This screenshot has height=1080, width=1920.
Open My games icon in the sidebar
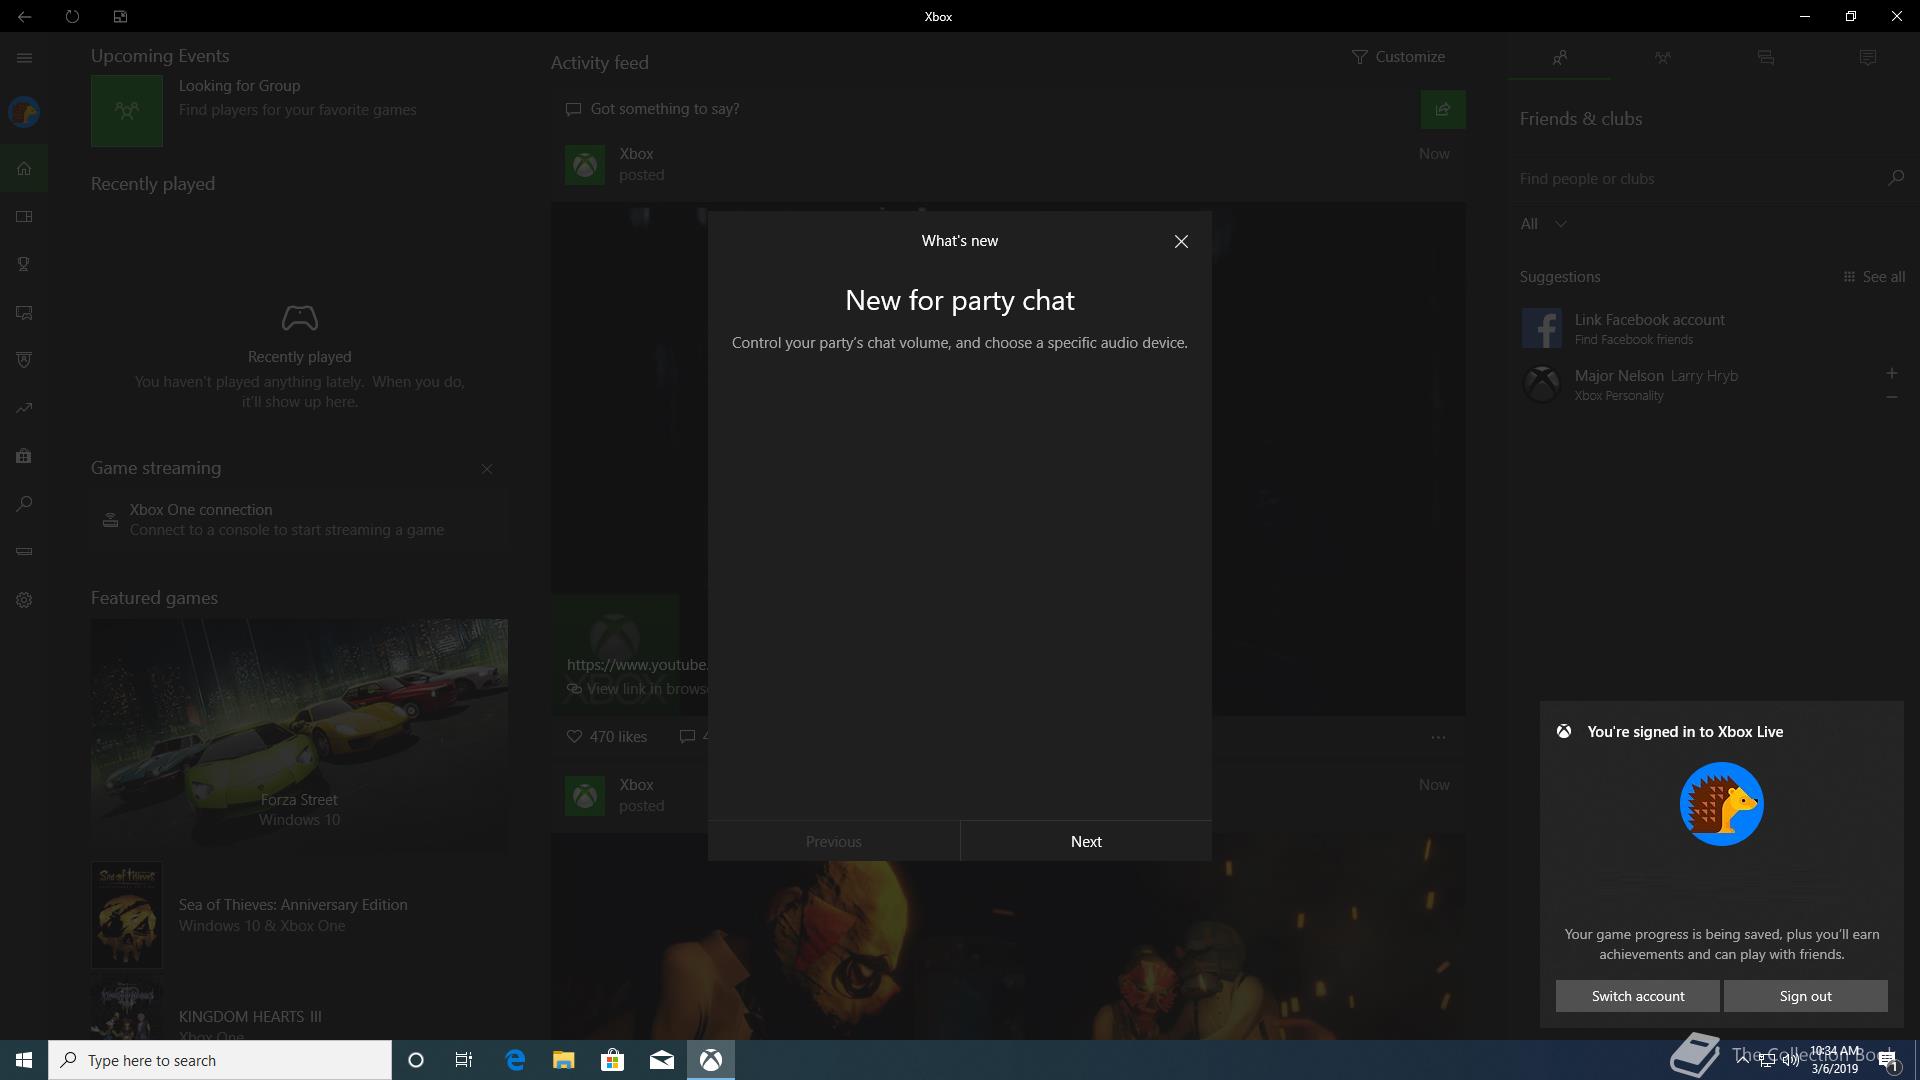24,216
